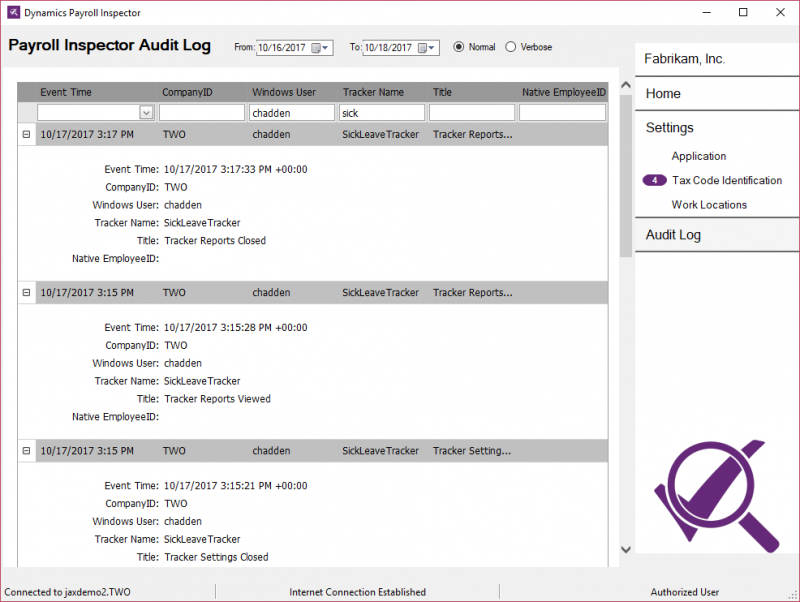
Task: Collapse the 3:15 PM Tracker Setting row
Action: pos(27,451)
